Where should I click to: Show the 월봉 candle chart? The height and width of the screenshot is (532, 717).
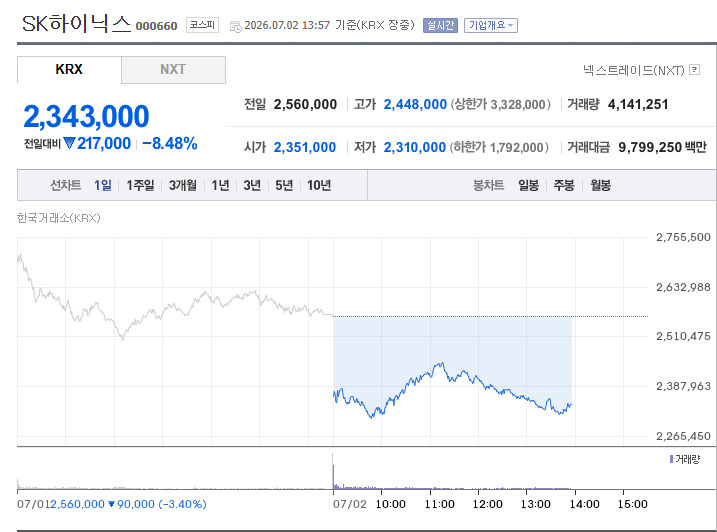[600, 185]
